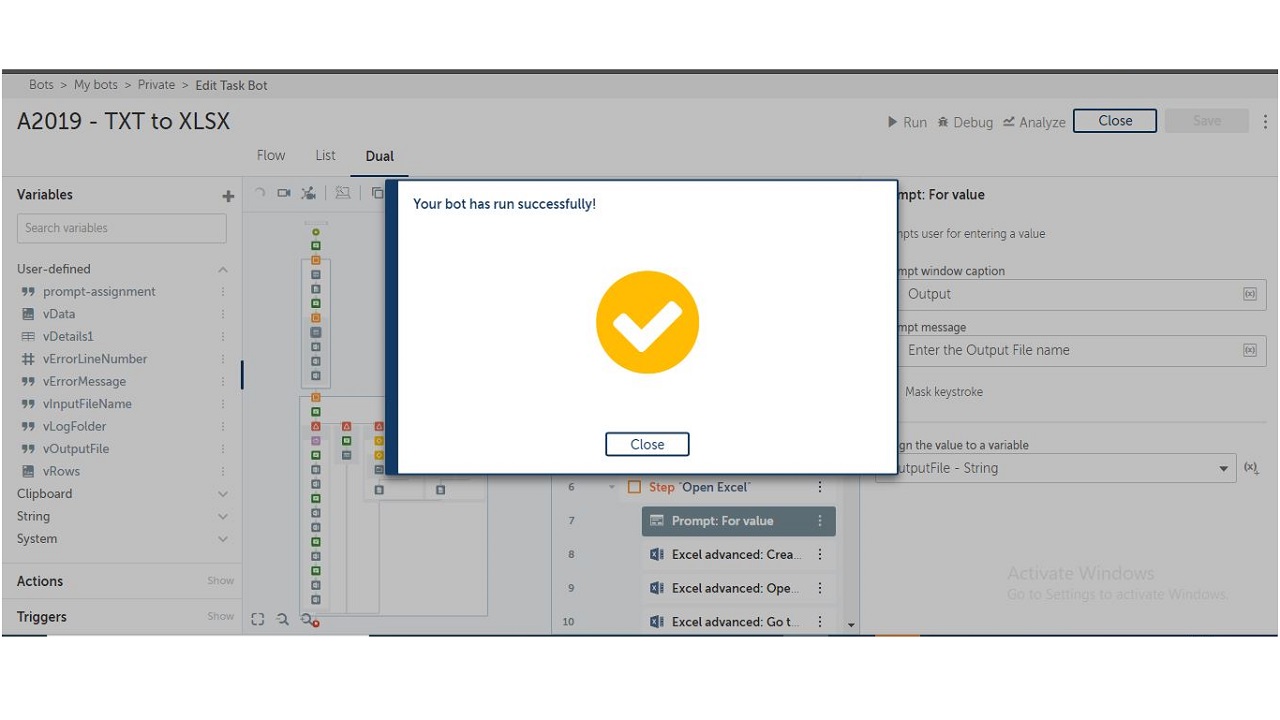Click the recorder camera icon in flow toolbar

coord(284,193)
